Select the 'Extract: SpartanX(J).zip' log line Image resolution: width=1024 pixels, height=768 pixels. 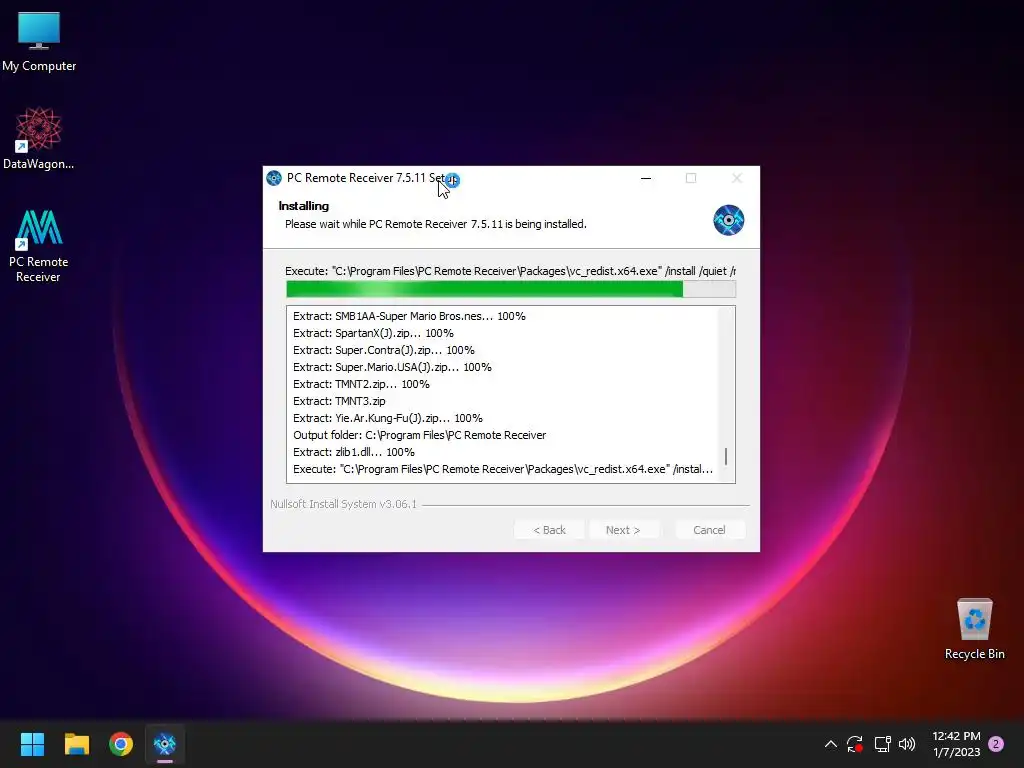pos(374,333)
